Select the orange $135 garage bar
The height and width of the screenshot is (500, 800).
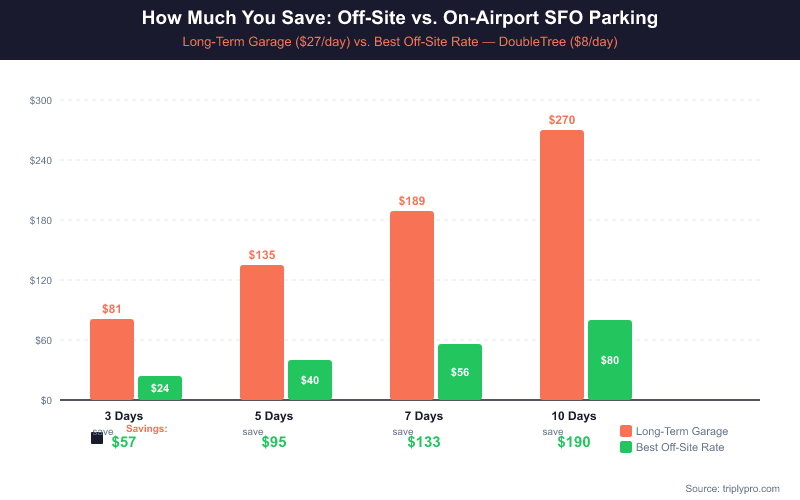[x=262, y=332]
